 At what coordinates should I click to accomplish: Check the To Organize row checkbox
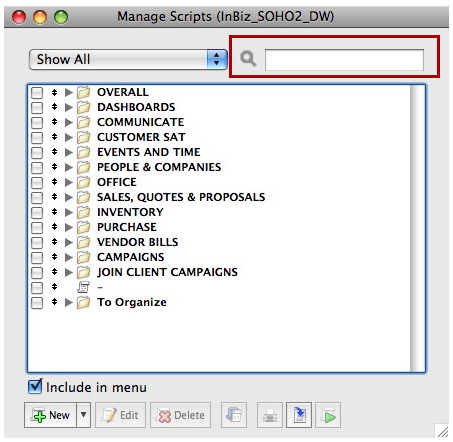(x=37, y=303)
